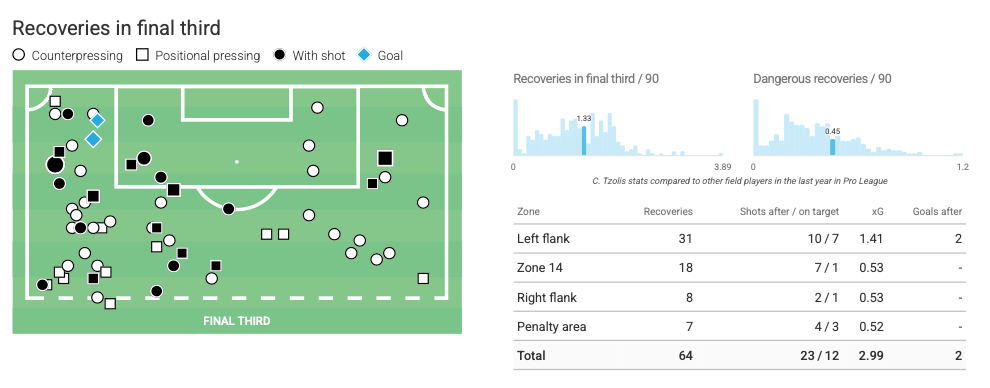The width and height of the screenshot is (990, 388).
Task: Click the Recoveries column header
Action: point(668,211)
